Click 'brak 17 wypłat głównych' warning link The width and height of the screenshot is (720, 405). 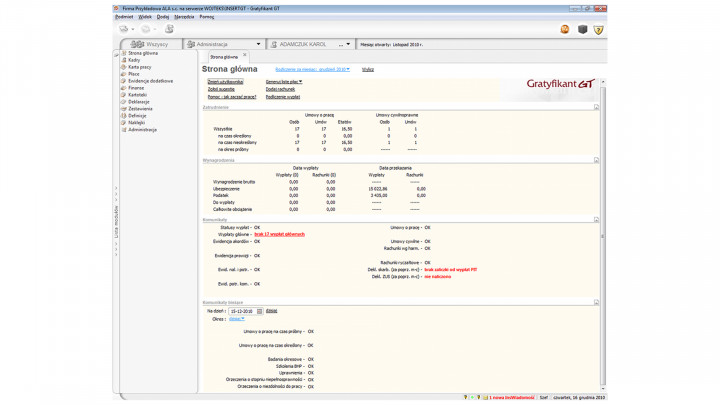279,234
